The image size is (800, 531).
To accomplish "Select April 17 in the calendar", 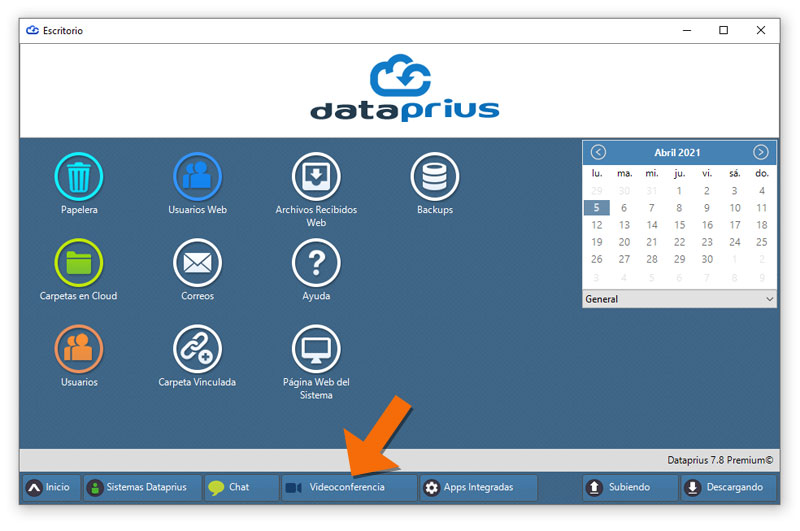I will click(734, 225).
